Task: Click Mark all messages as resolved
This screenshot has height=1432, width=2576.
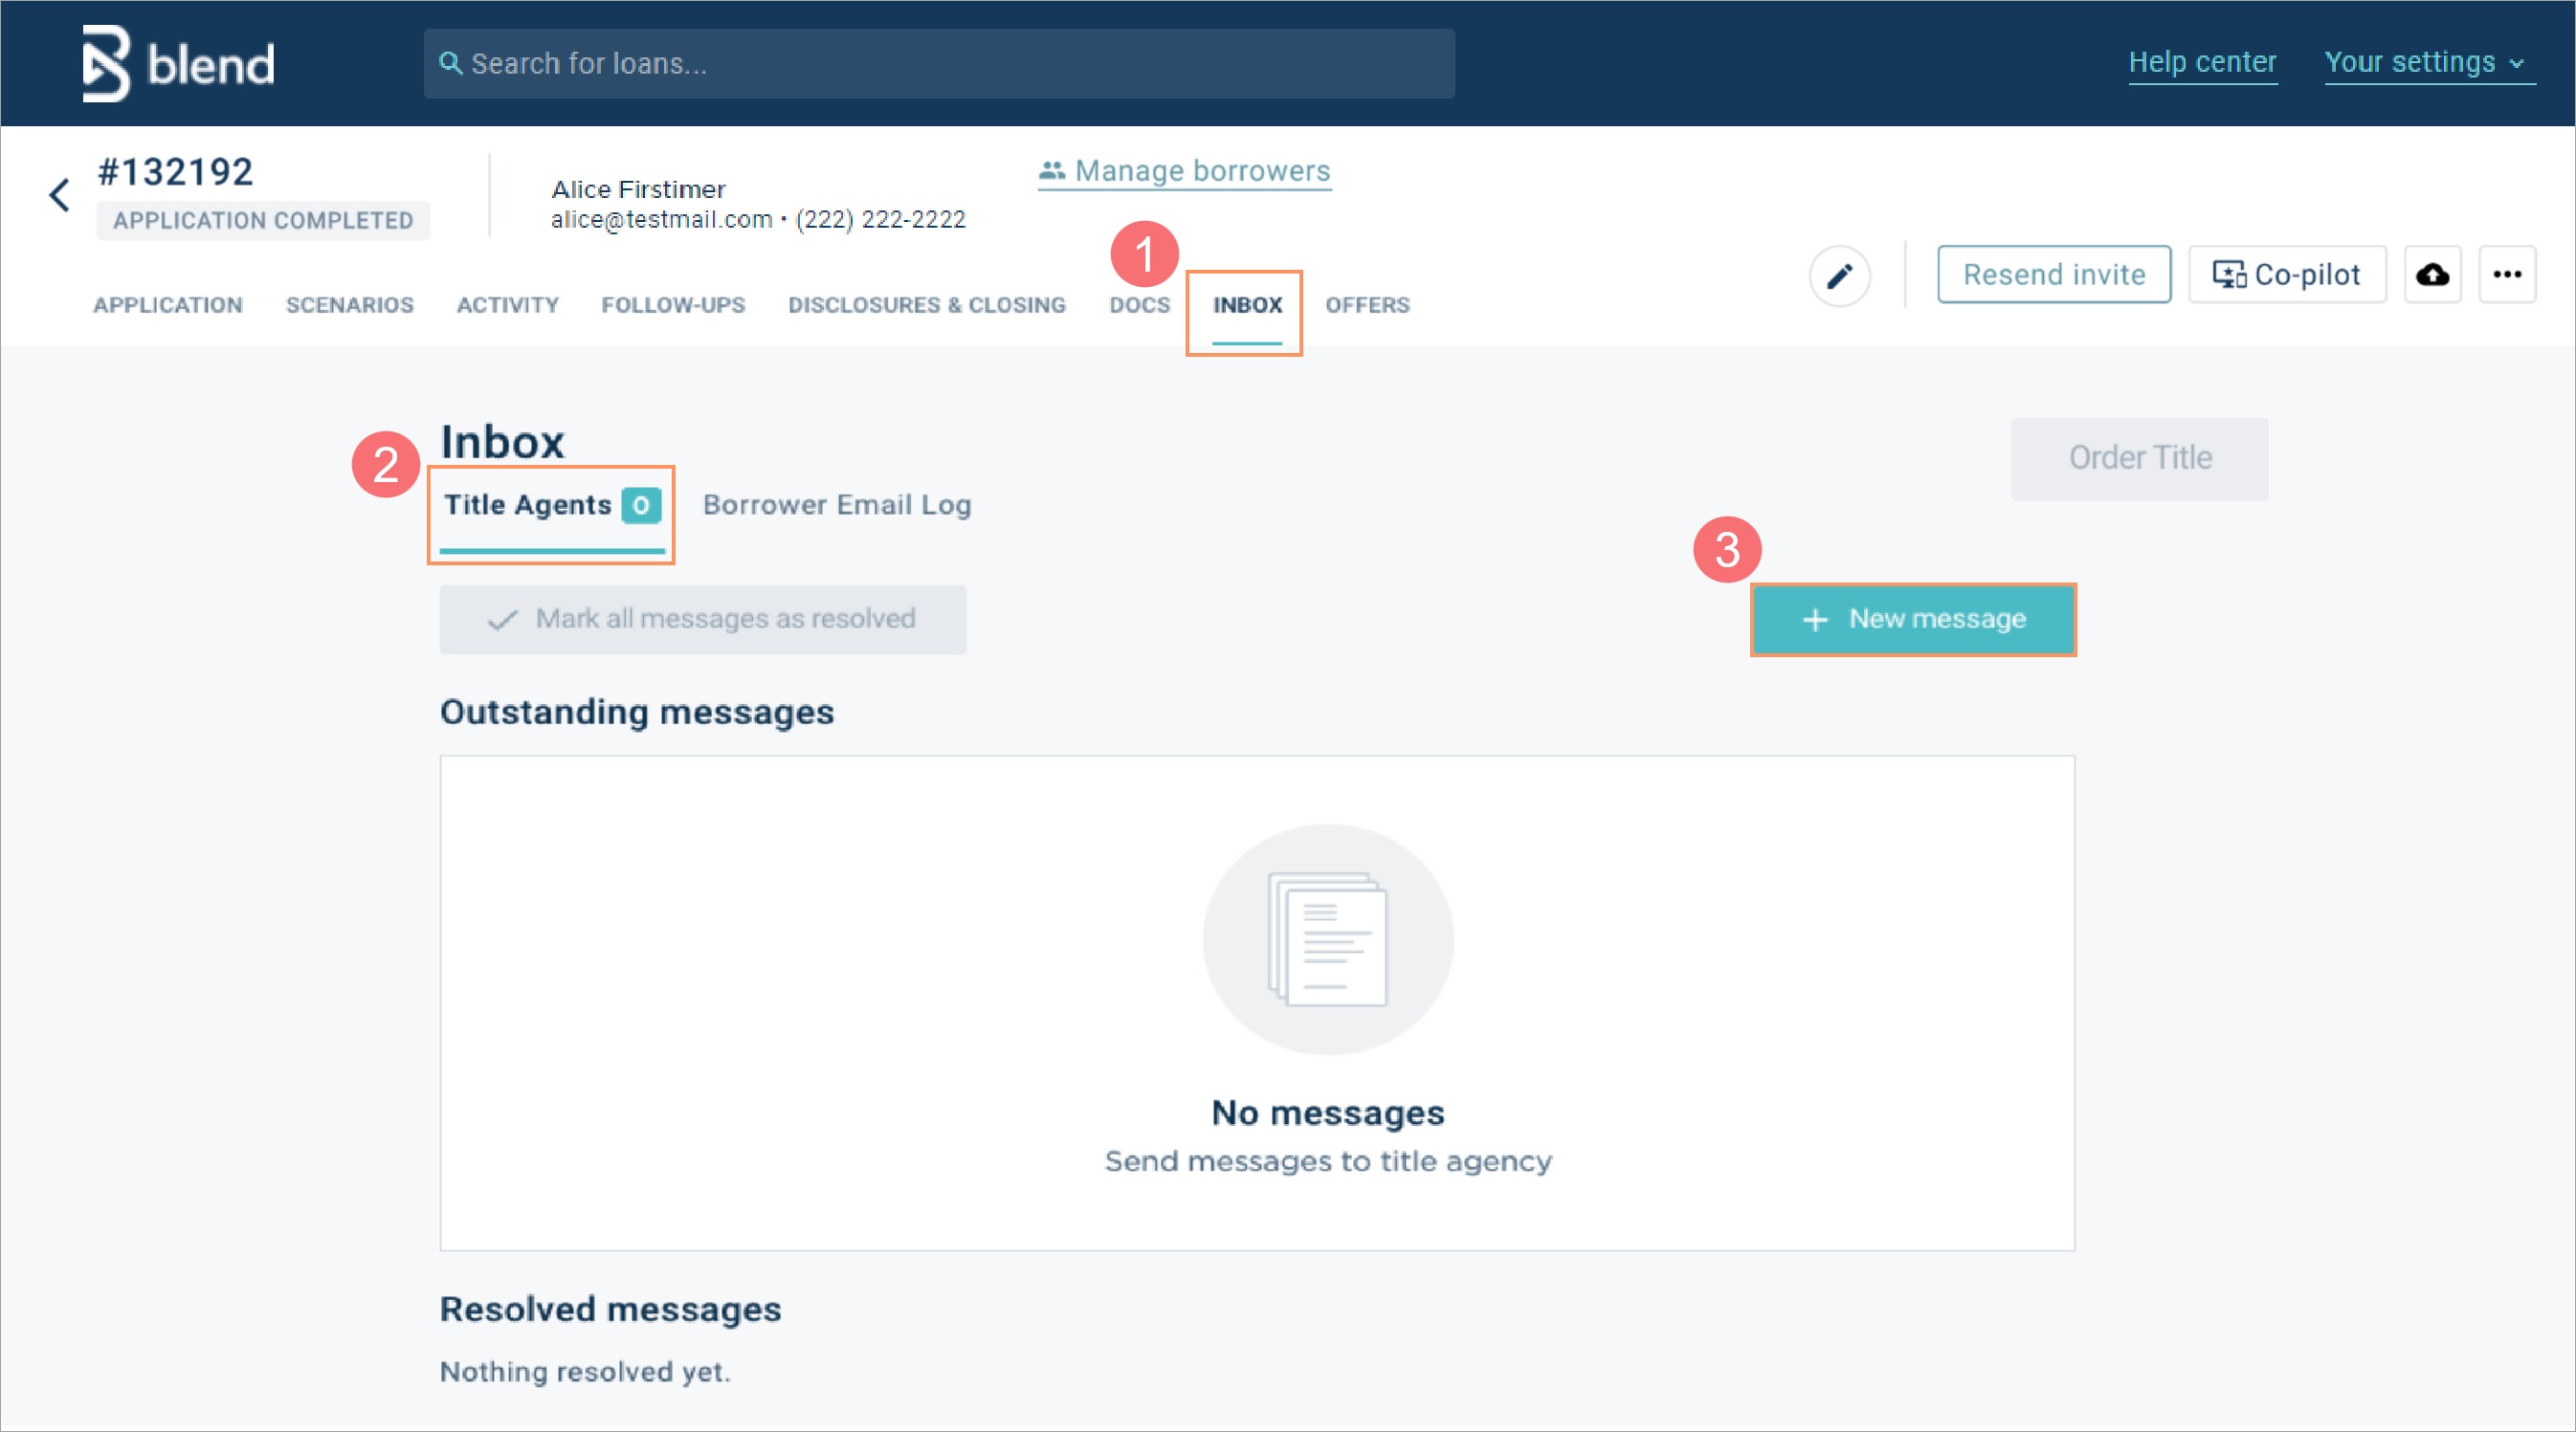Action: (x=702, y=619)
